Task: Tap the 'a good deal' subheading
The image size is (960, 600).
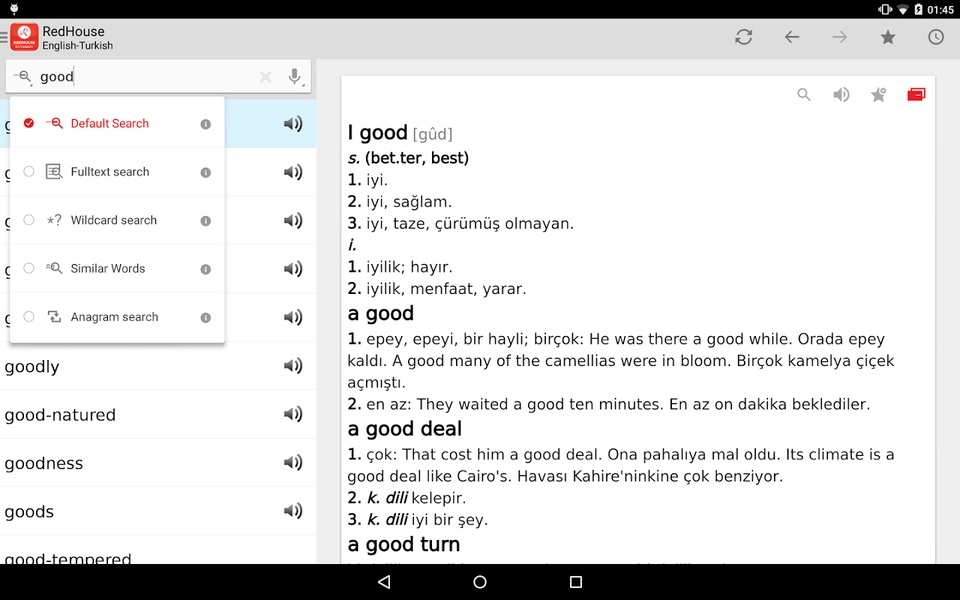Action: 405,429
